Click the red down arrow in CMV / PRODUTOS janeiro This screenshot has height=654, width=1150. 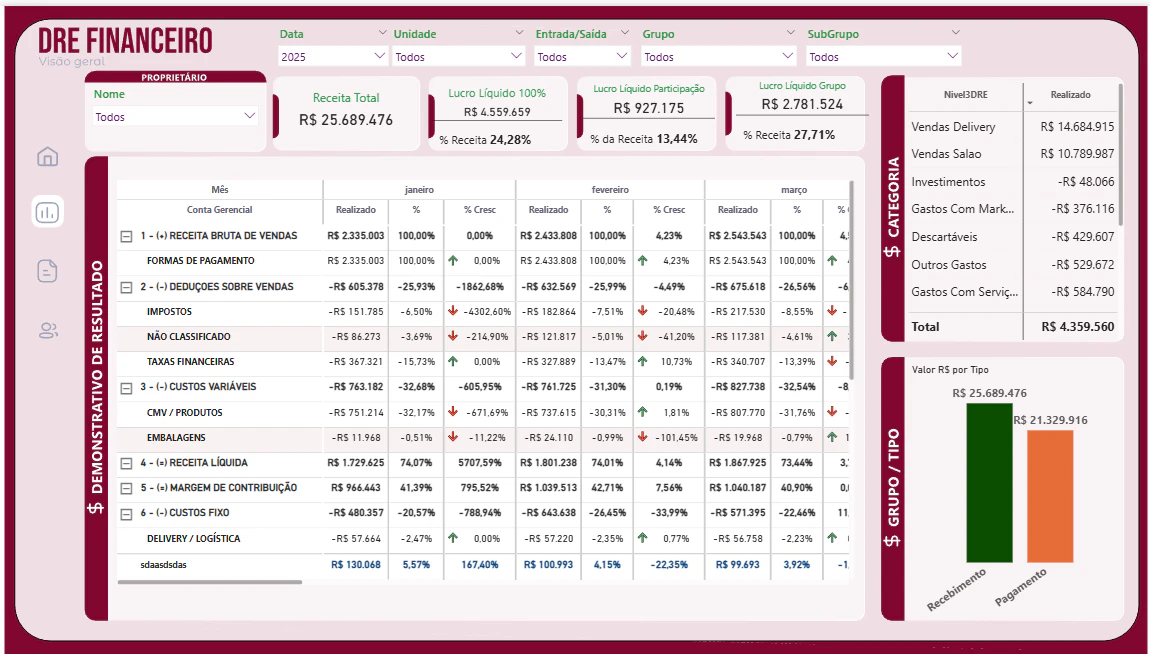pos(453,412)
